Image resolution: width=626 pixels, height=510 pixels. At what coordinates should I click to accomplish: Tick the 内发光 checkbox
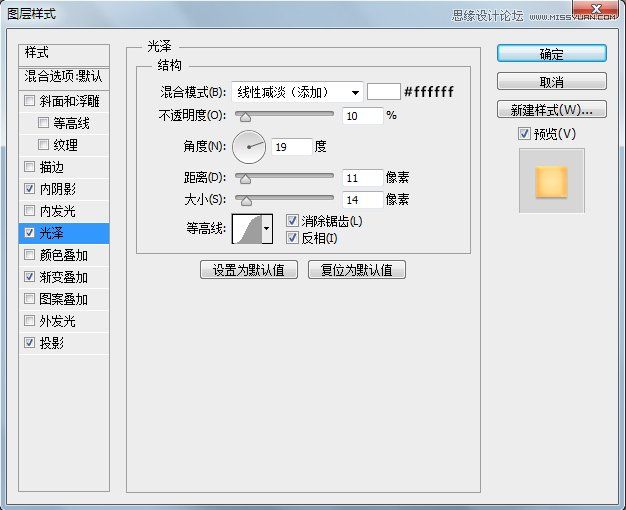(x=30, y=210)
